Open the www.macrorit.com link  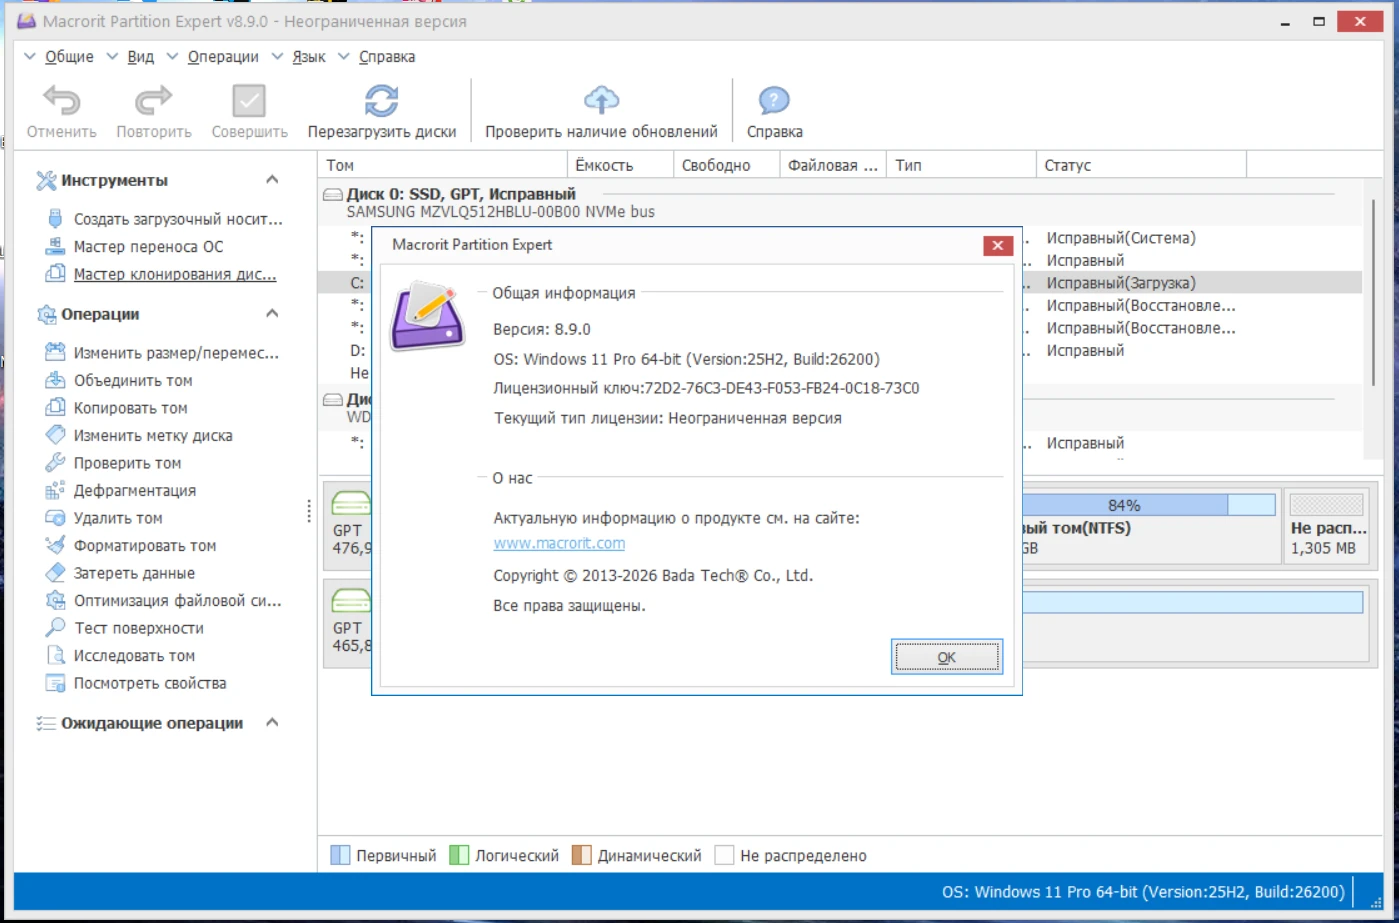click(x=559, y=544)
